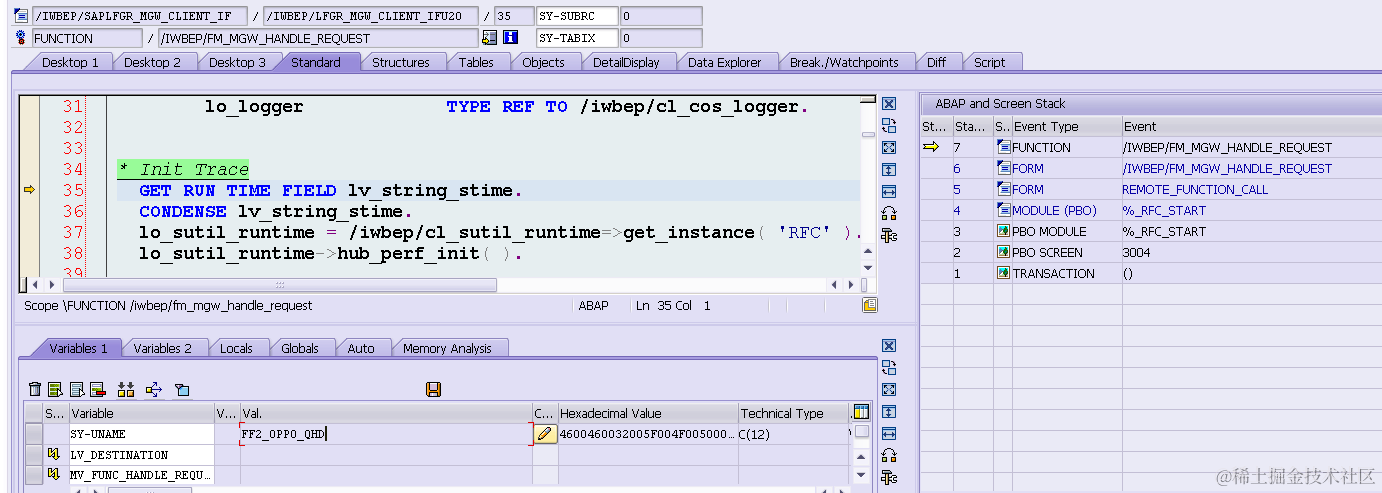The image size is (1382, 493).
Task: Tick the checkbox at the SY-UNAME row end
Action: pyautogui.click(x=861, y=432)
